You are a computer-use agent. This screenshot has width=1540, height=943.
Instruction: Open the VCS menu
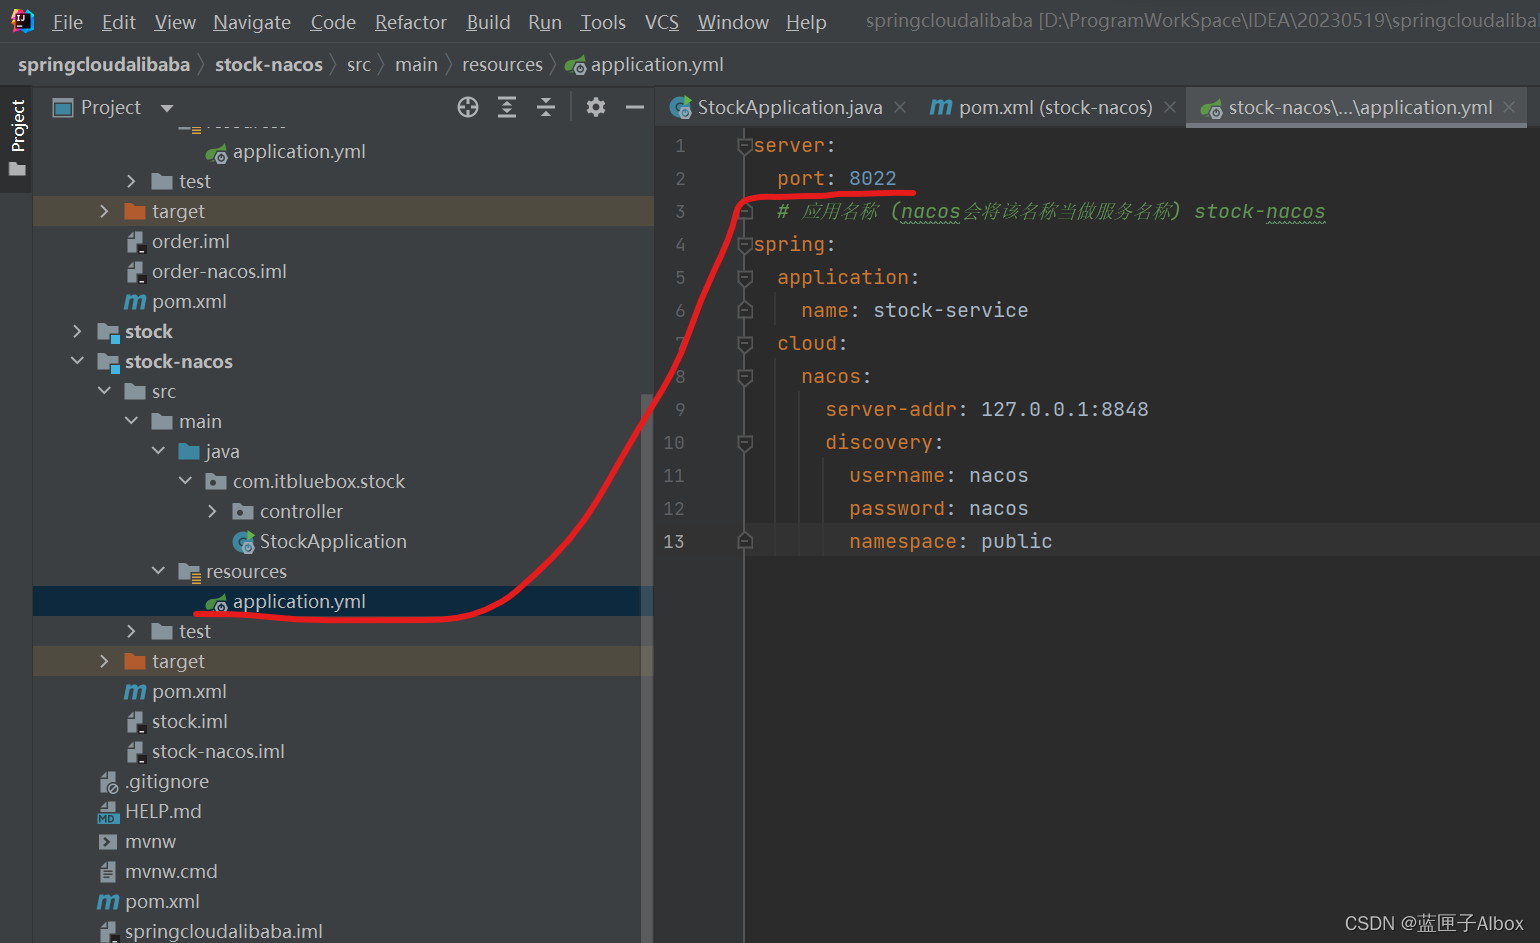tap(661, 22)
